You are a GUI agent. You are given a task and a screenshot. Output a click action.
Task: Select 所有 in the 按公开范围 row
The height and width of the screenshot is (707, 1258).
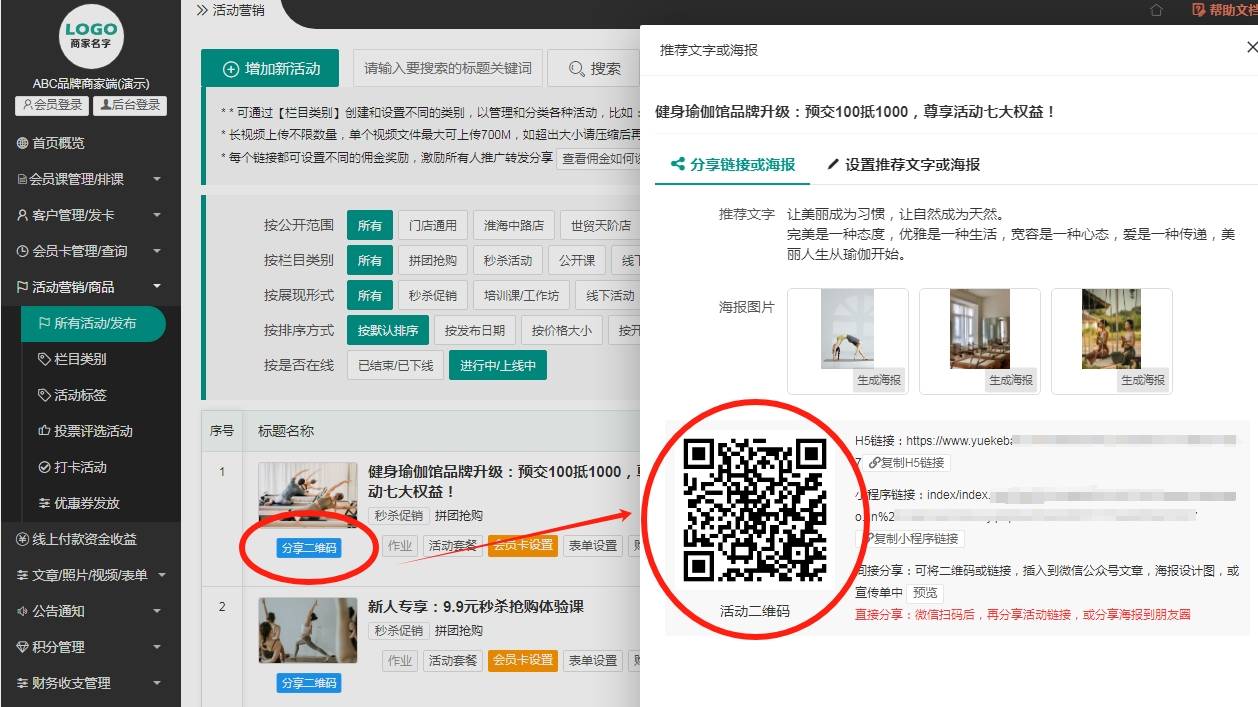(x=370, y=225)
